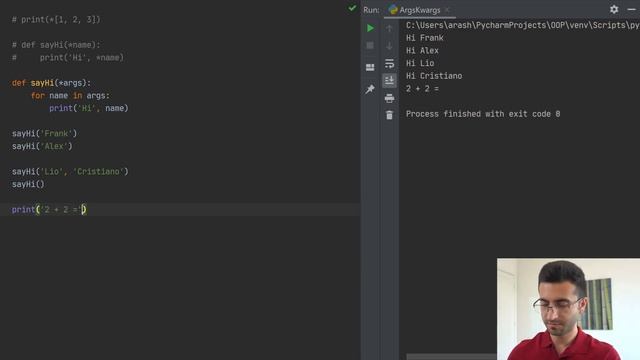The height and width of the screenshot is (360, 640).
Task: Click the webcam video overlay thumbnail
Action: 568,309
